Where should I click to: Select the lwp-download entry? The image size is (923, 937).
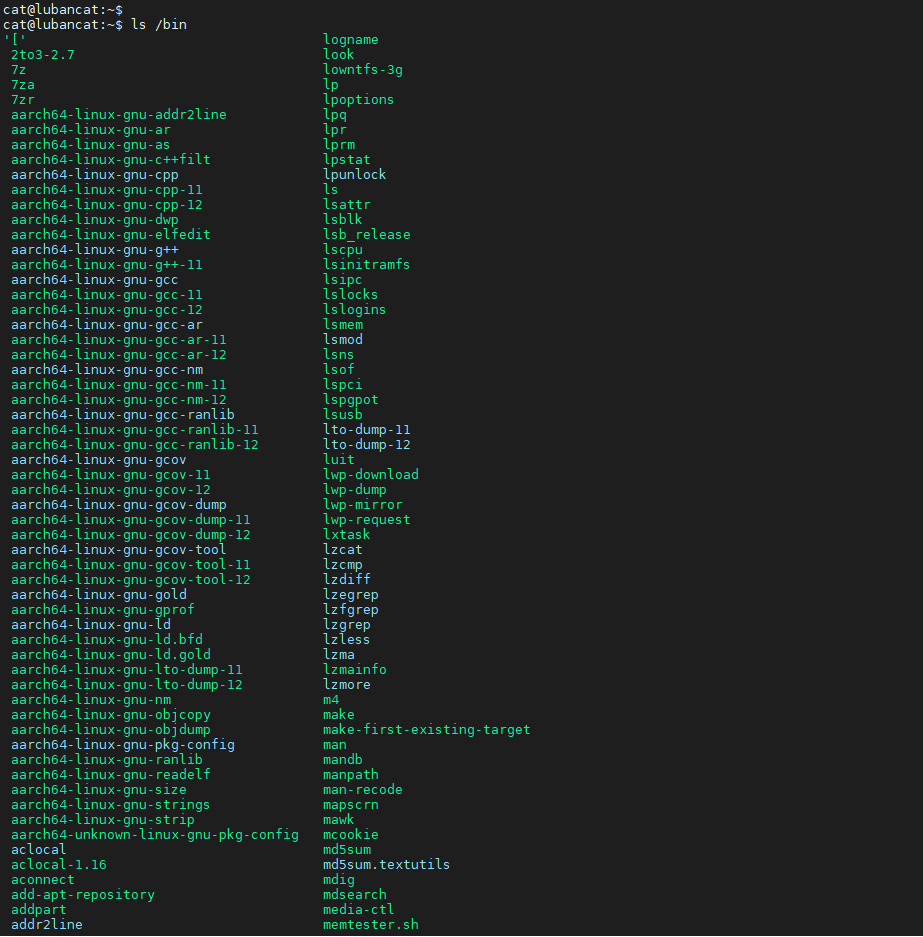[x=371, y=474]
